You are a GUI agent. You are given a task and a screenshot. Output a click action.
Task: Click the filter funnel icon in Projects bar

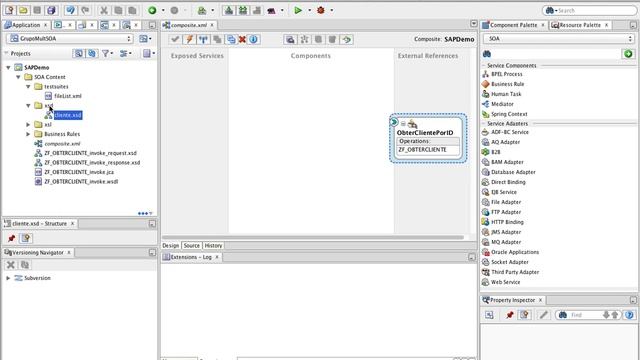pyautogui.click(x=107, y=53)
